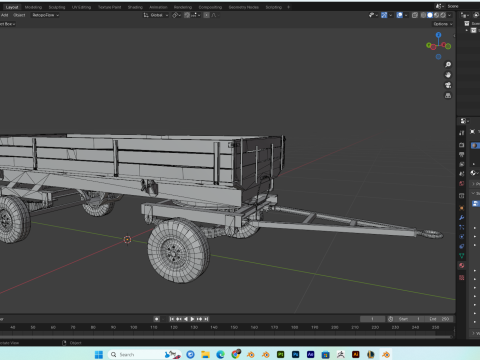
Task: Play the animation forward
Action: coord(192,319)
